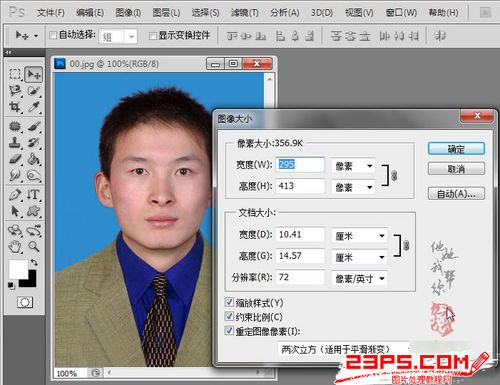Image resolution: width=500 pixels, height=385 pixels.
Task: Click Distribute Top Edges icon
Action: coord(336,36)
